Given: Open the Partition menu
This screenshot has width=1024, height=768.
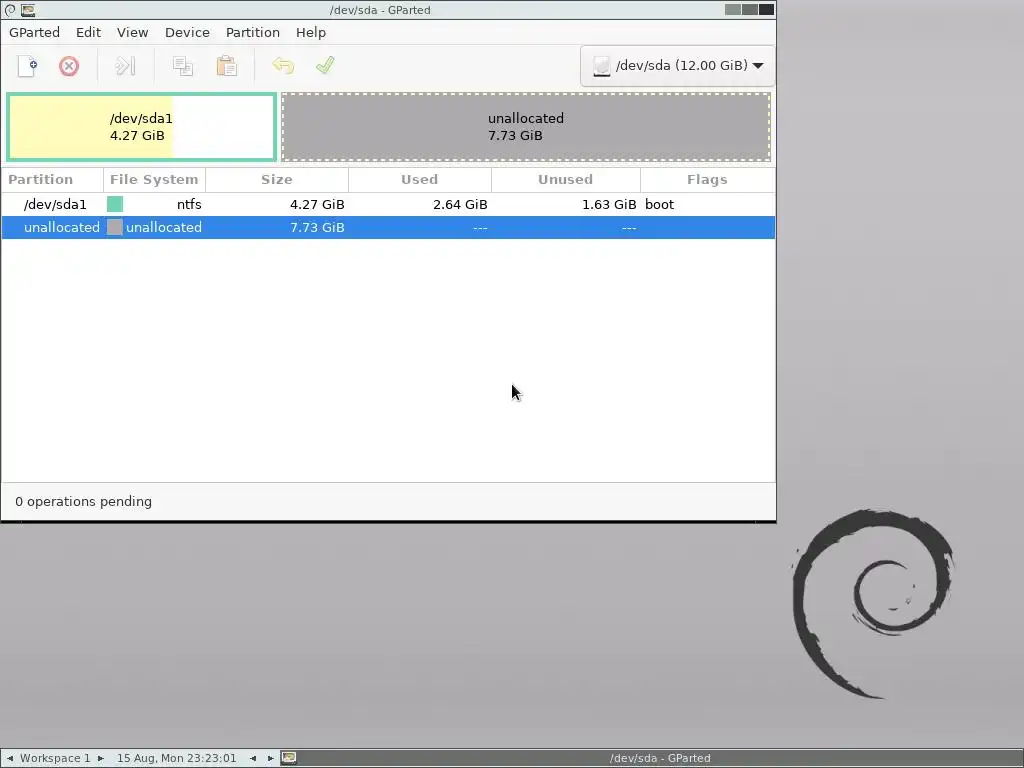Looking at the screenshot, I should click(253, 33).
